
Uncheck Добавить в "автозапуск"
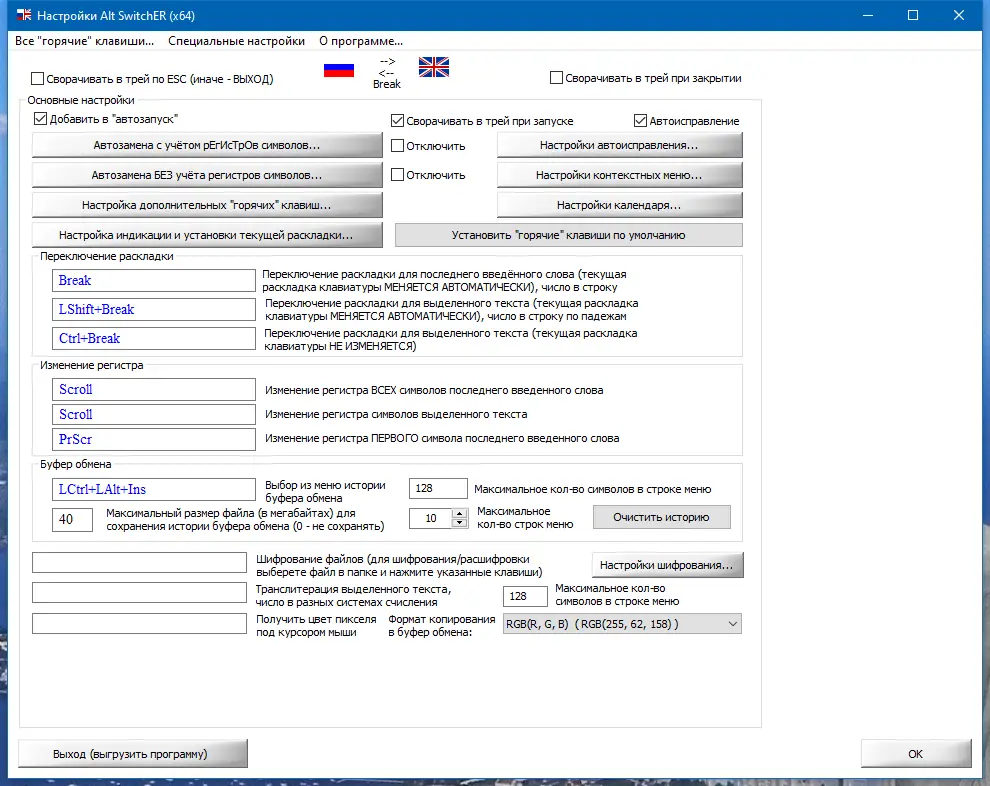(x=41, y=119)
